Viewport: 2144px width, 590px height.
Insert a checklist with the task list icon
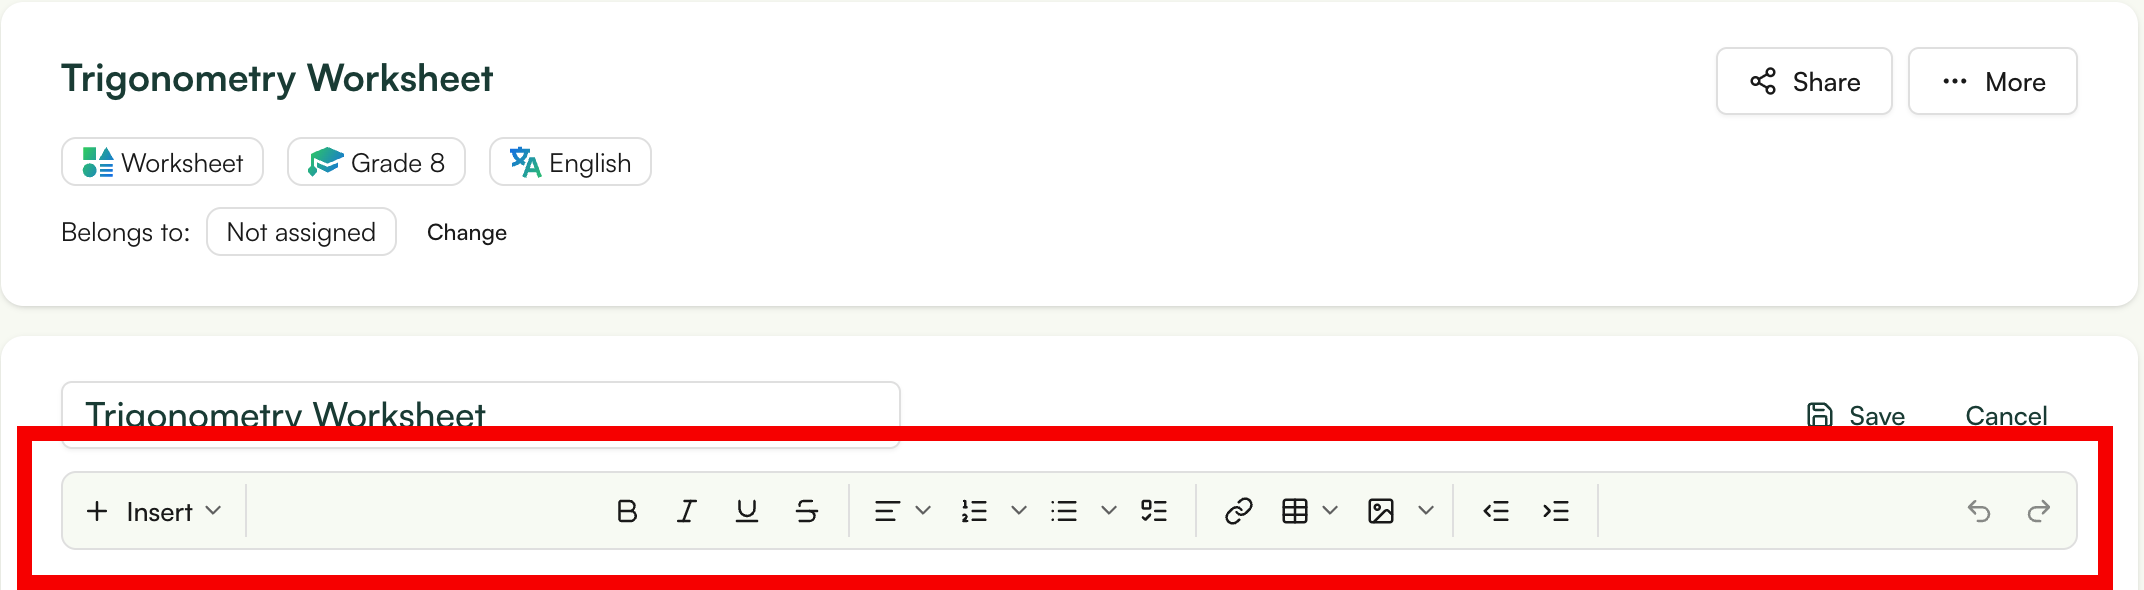tap(1154, 511)
